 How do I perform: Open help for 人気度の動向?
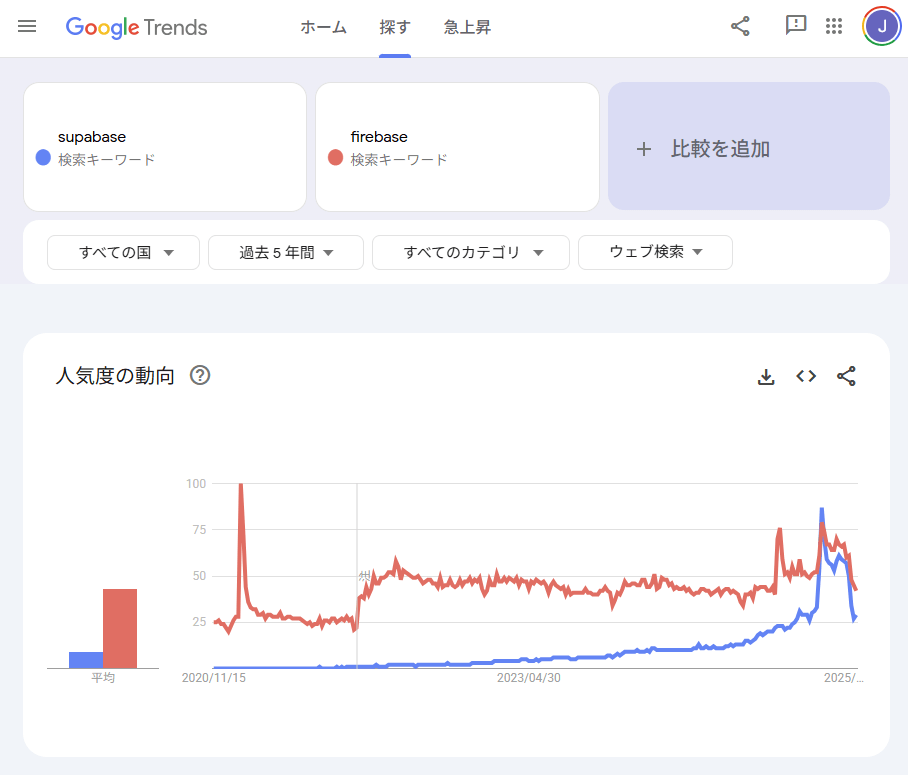tap(200, 376)
